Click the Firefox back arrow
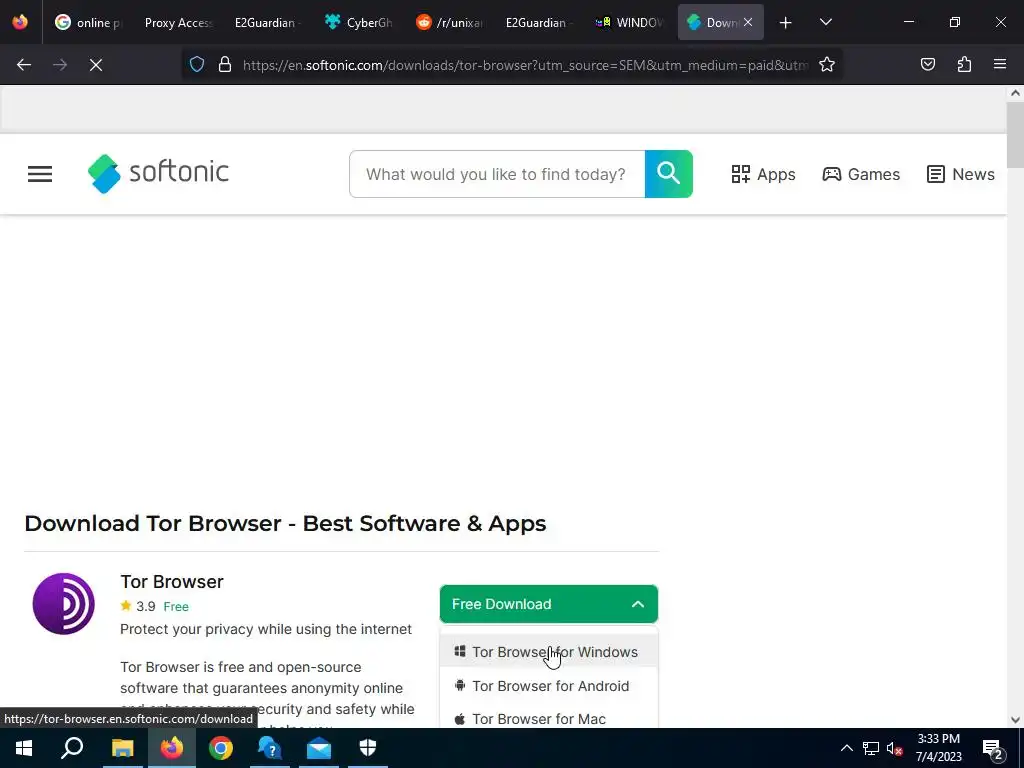The width and height of the screenshot is (1024, 768). [x=24, y=65]
